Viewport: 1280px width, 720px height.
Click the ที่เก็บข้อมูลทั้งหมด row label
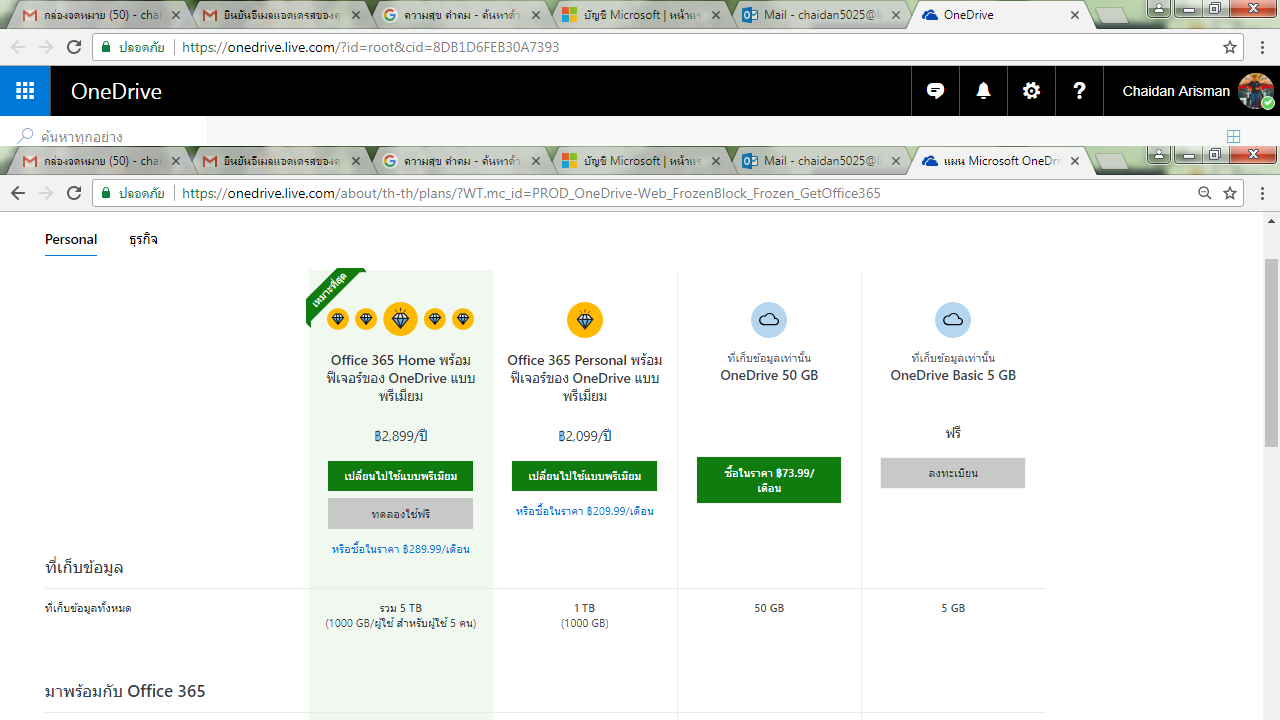[88, 608]
